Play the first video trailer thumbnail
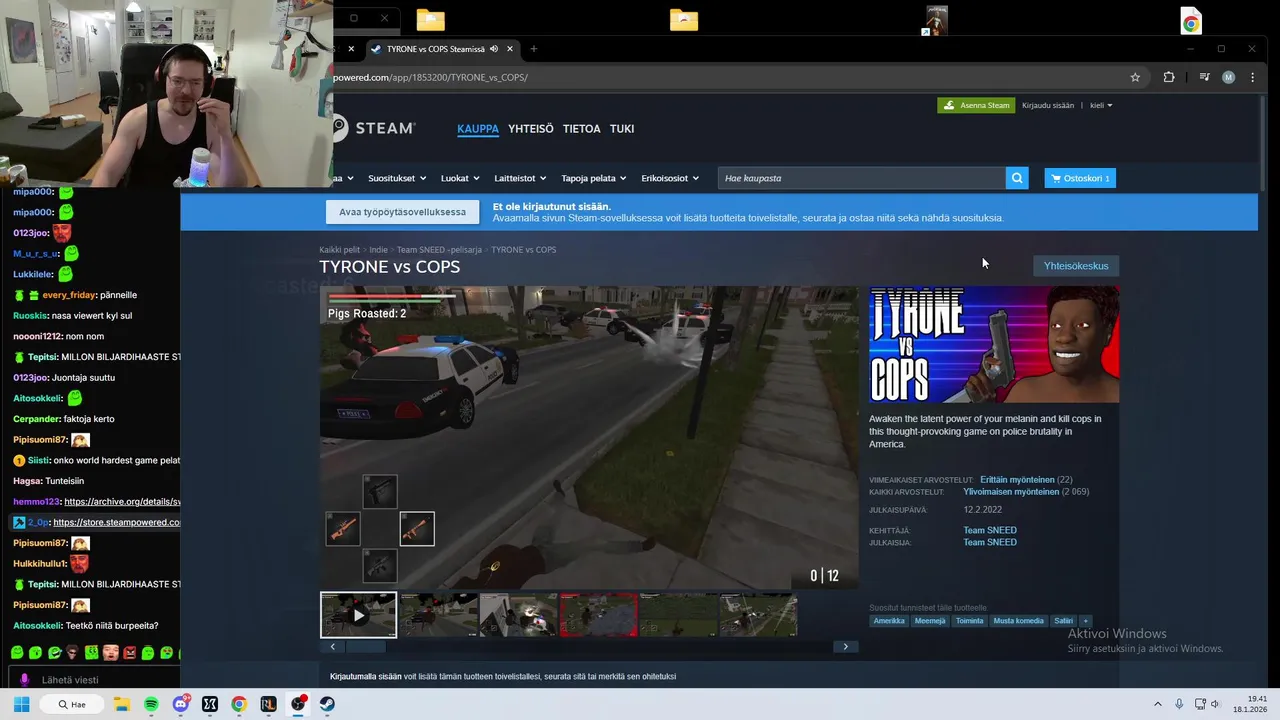The width and height of the screenshot is (1280, 720). click(358, 615)
